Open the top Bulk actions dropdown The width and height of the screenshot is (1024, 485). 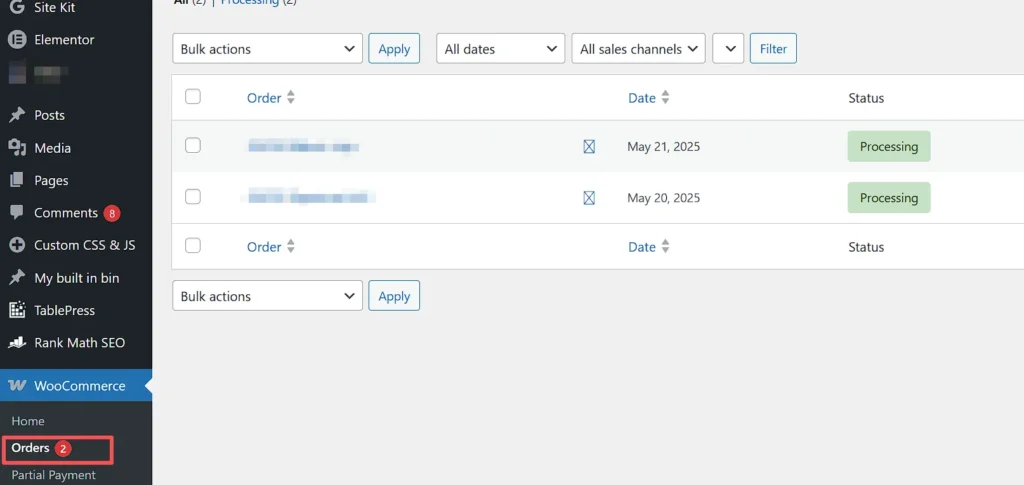pos(267,49)
